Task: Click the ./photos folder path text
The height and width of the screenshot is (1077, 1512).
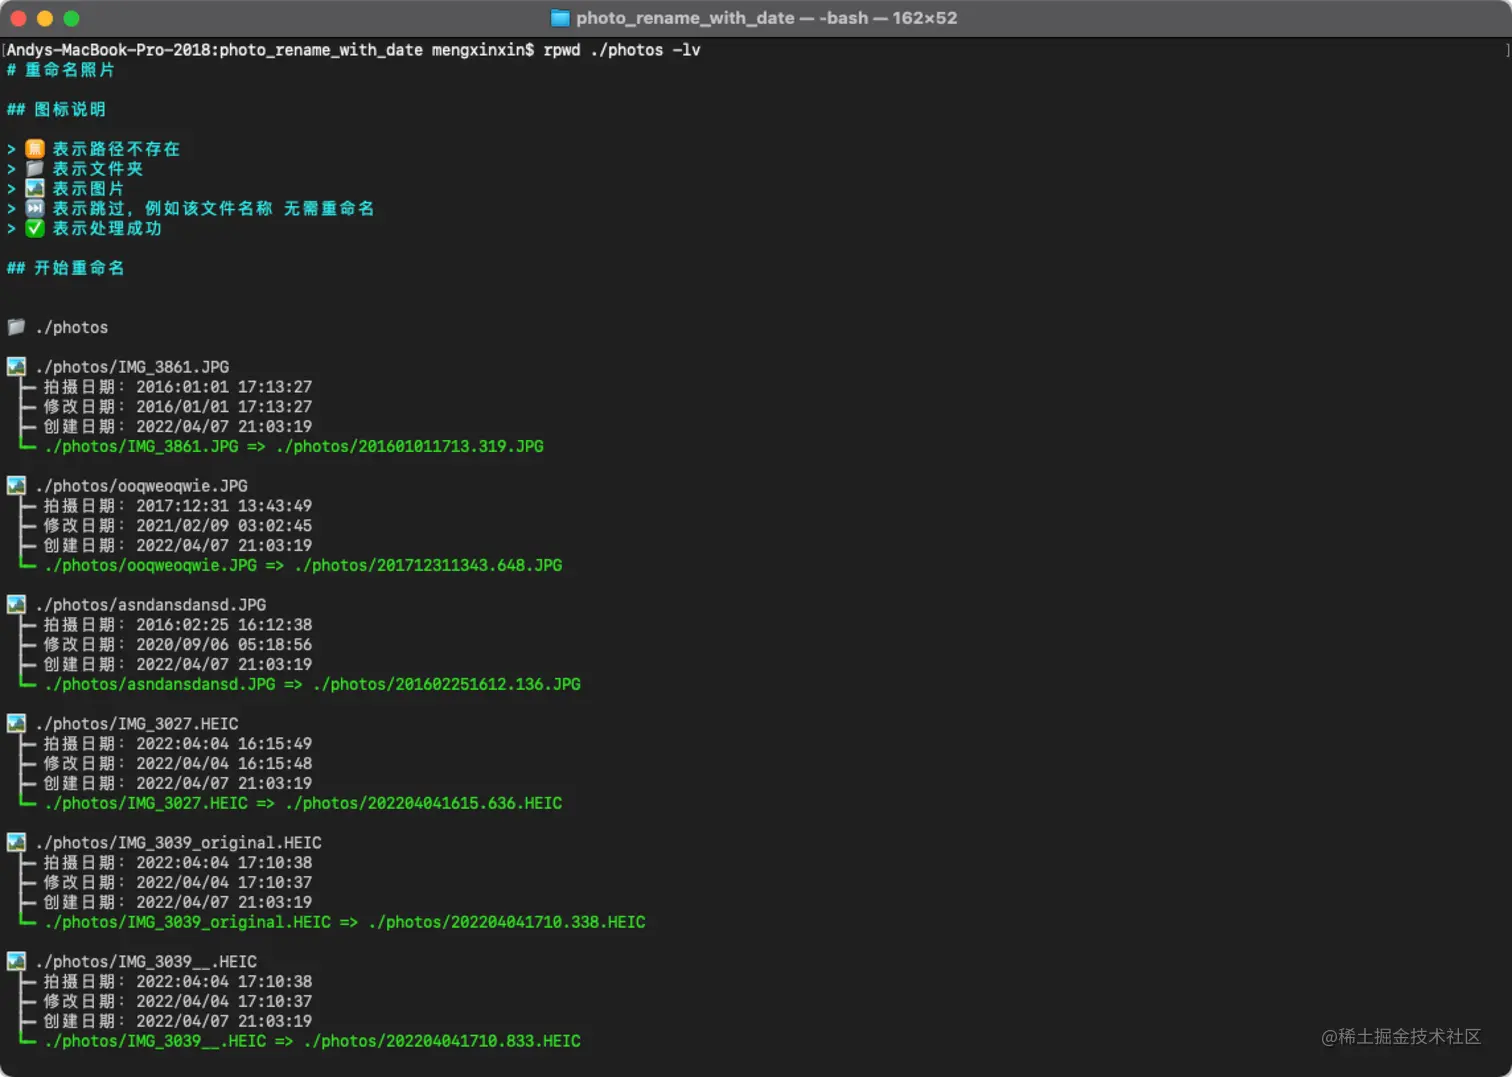Action: tap(71, 327)
